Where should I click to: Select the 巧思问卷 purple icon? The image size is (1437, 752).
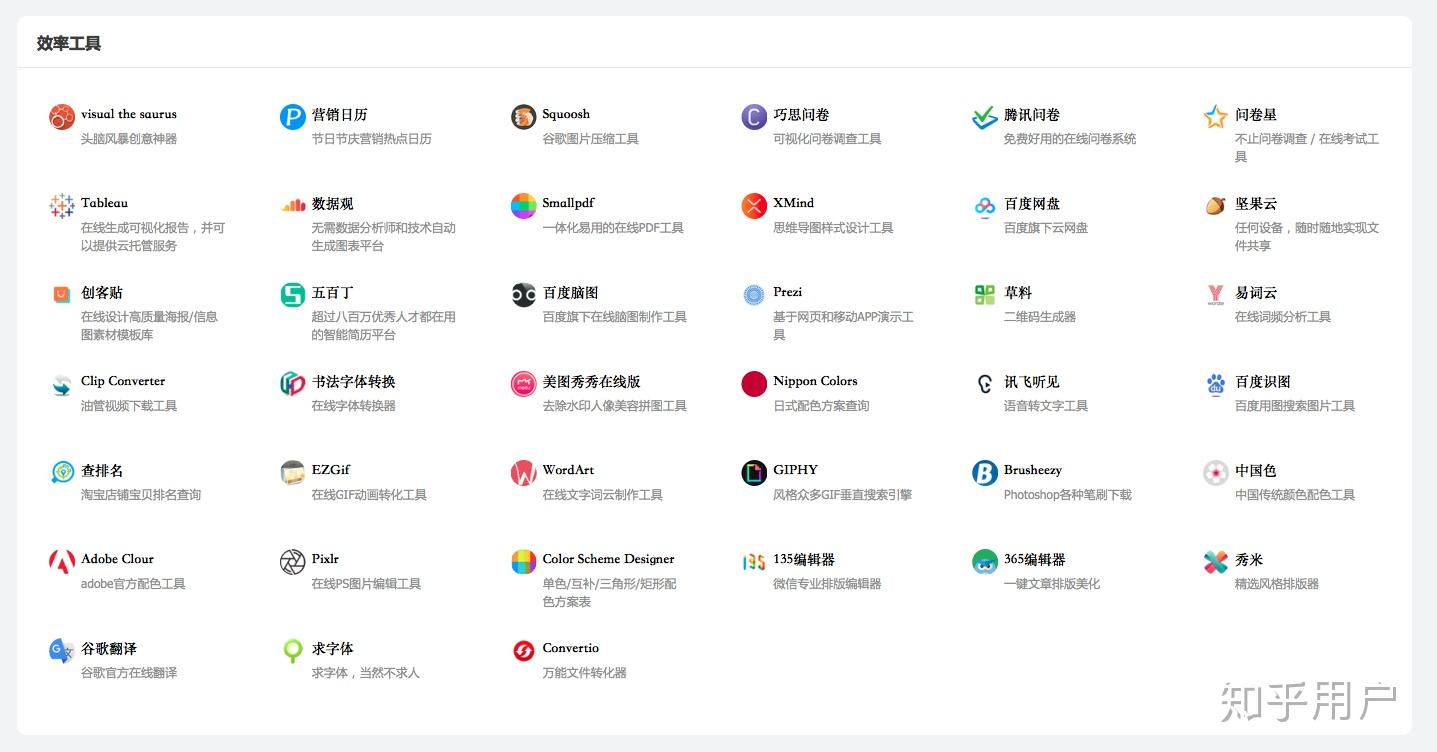click(754, 117)
